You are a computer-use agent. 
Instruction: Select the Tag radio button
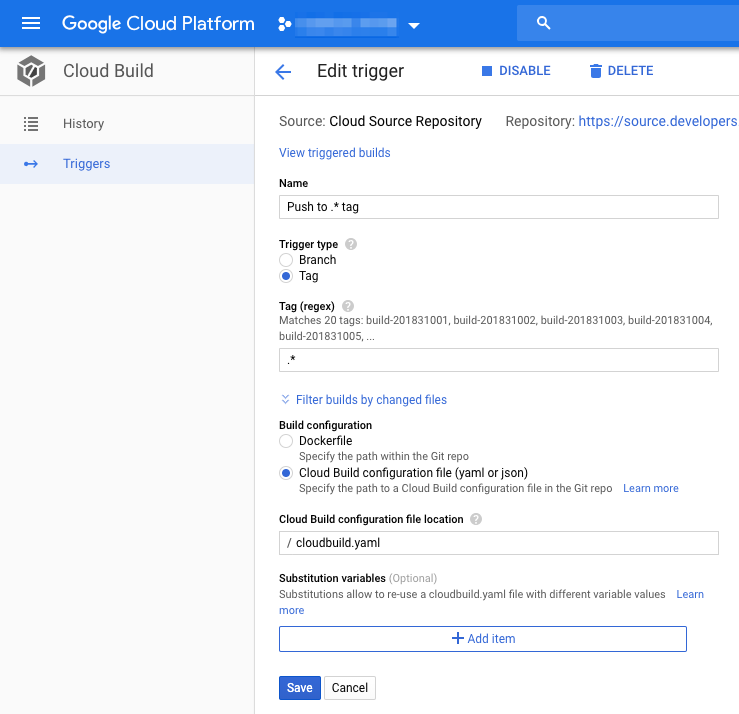coord(286,276)
